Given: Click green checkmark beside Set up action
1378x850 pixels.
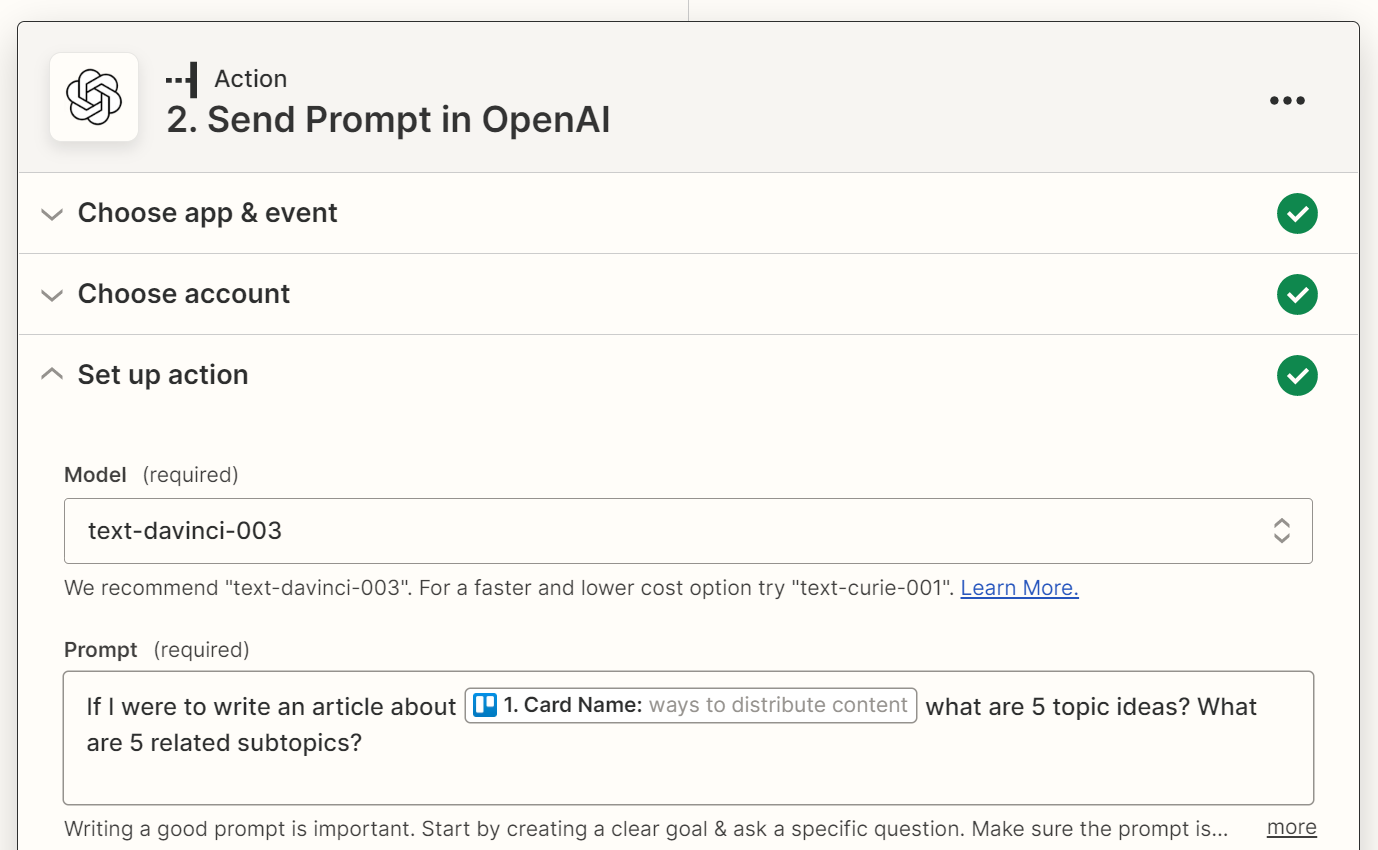Looking at the screenshot, I should [x=1297, y=375].
